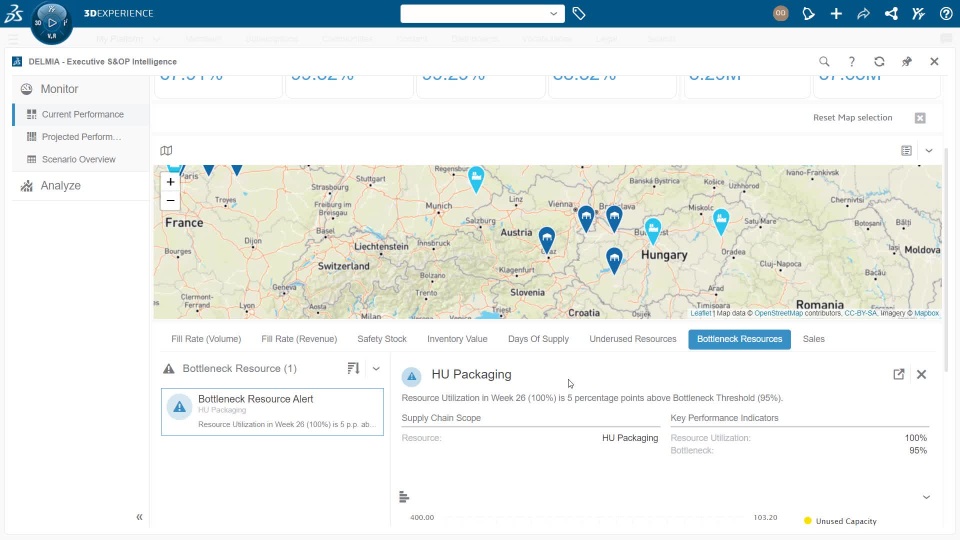Open the 3DEXPERIENCE compass

(x=51, y=23)
